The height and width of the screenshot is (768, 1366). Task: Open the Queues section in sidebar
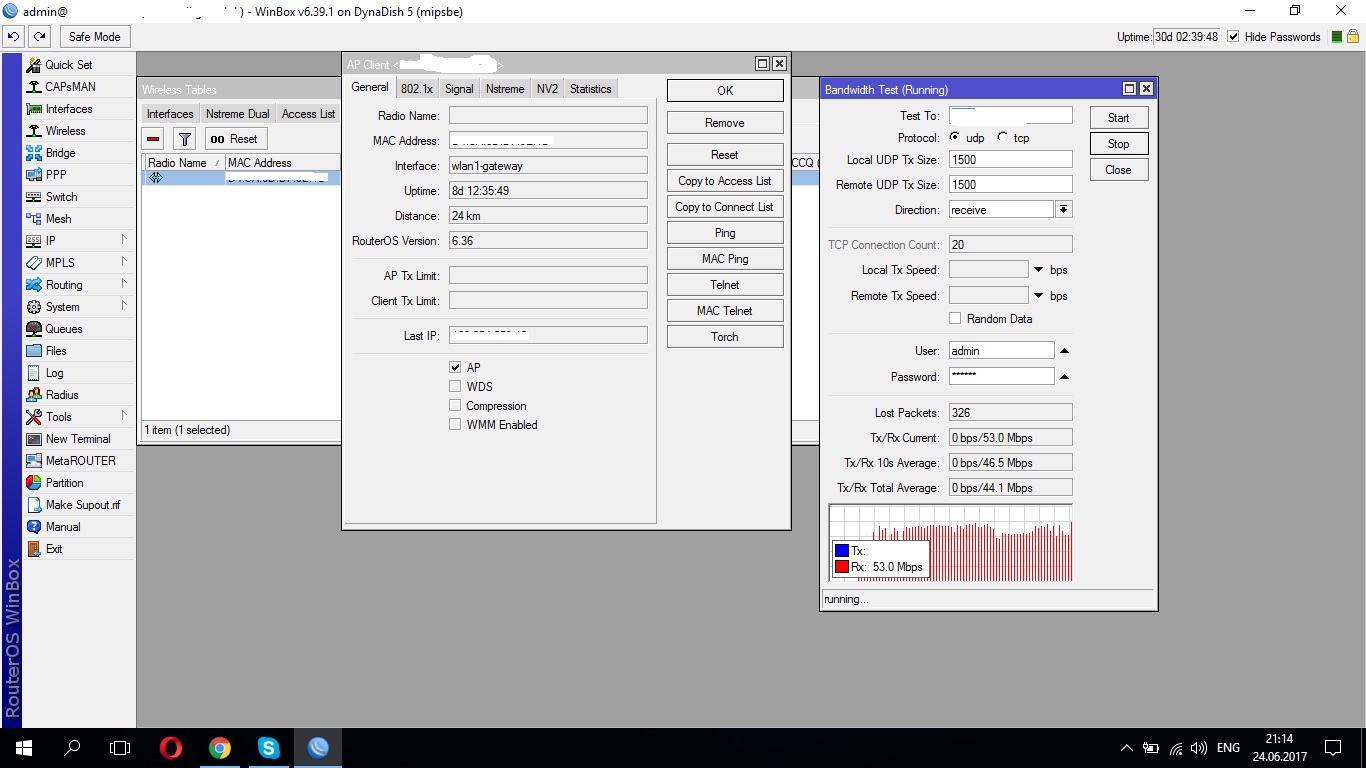point(63,329)
